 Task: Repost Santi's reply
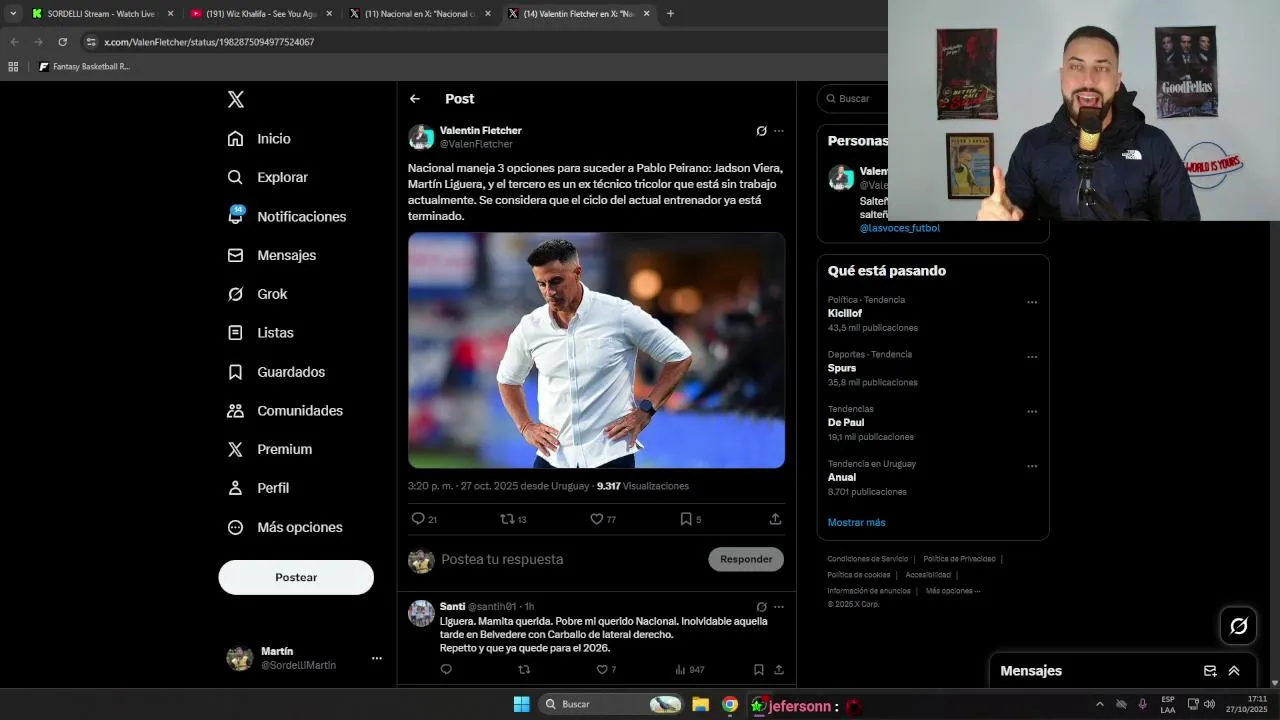524,670
